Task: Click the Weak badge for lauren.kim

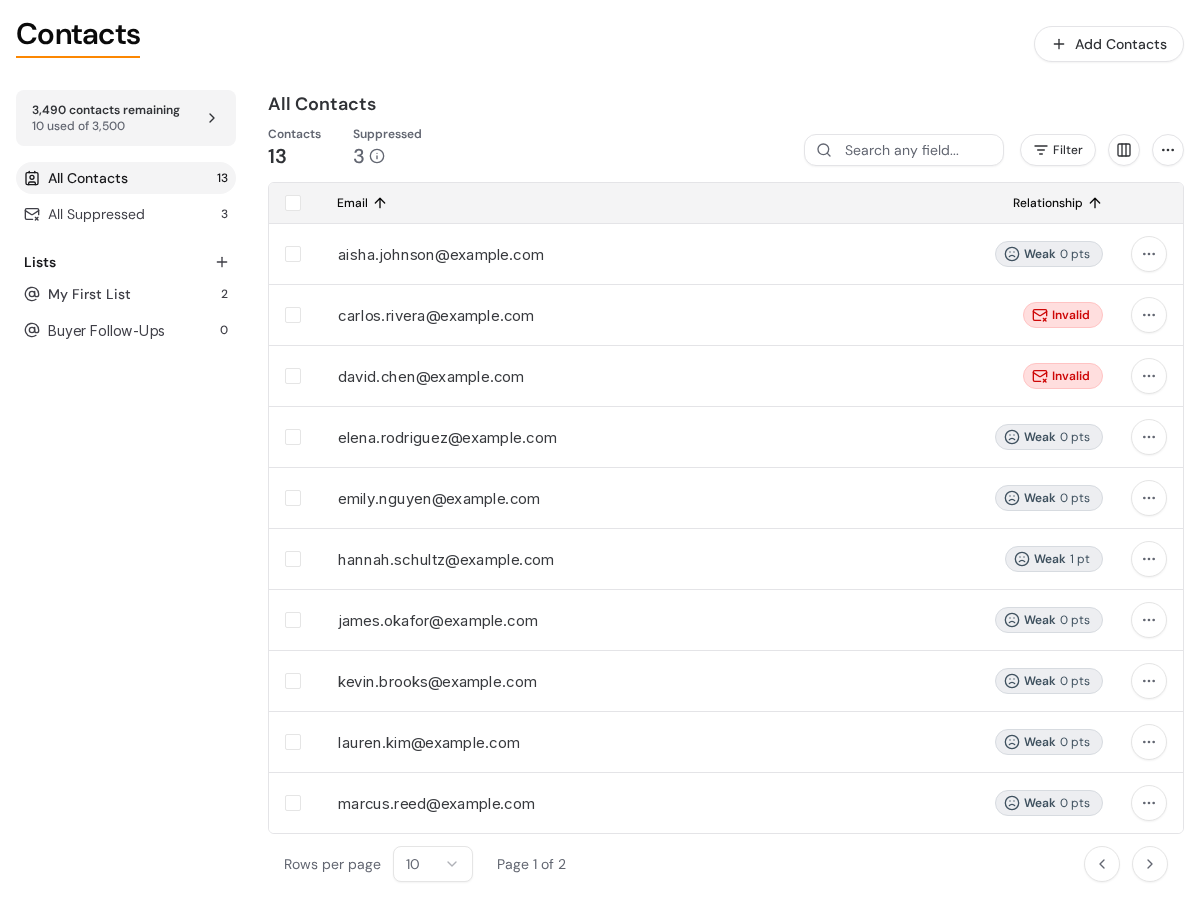Action: pos(1049,742)
